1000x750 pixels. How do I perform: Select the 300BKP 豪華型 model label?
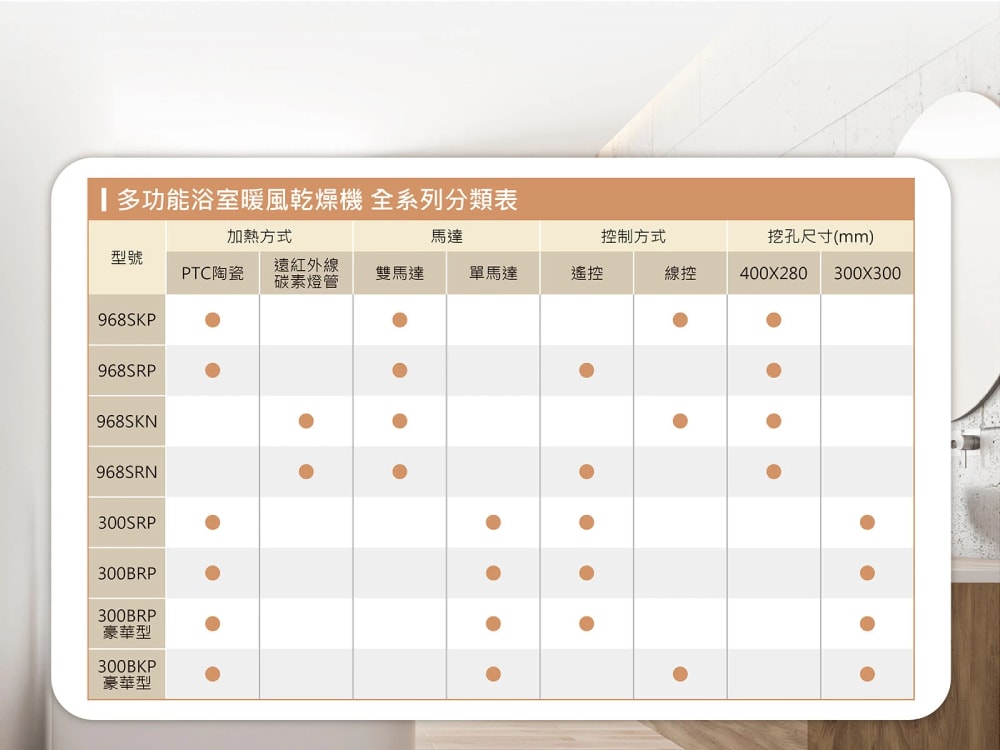[x=127, y=674]
